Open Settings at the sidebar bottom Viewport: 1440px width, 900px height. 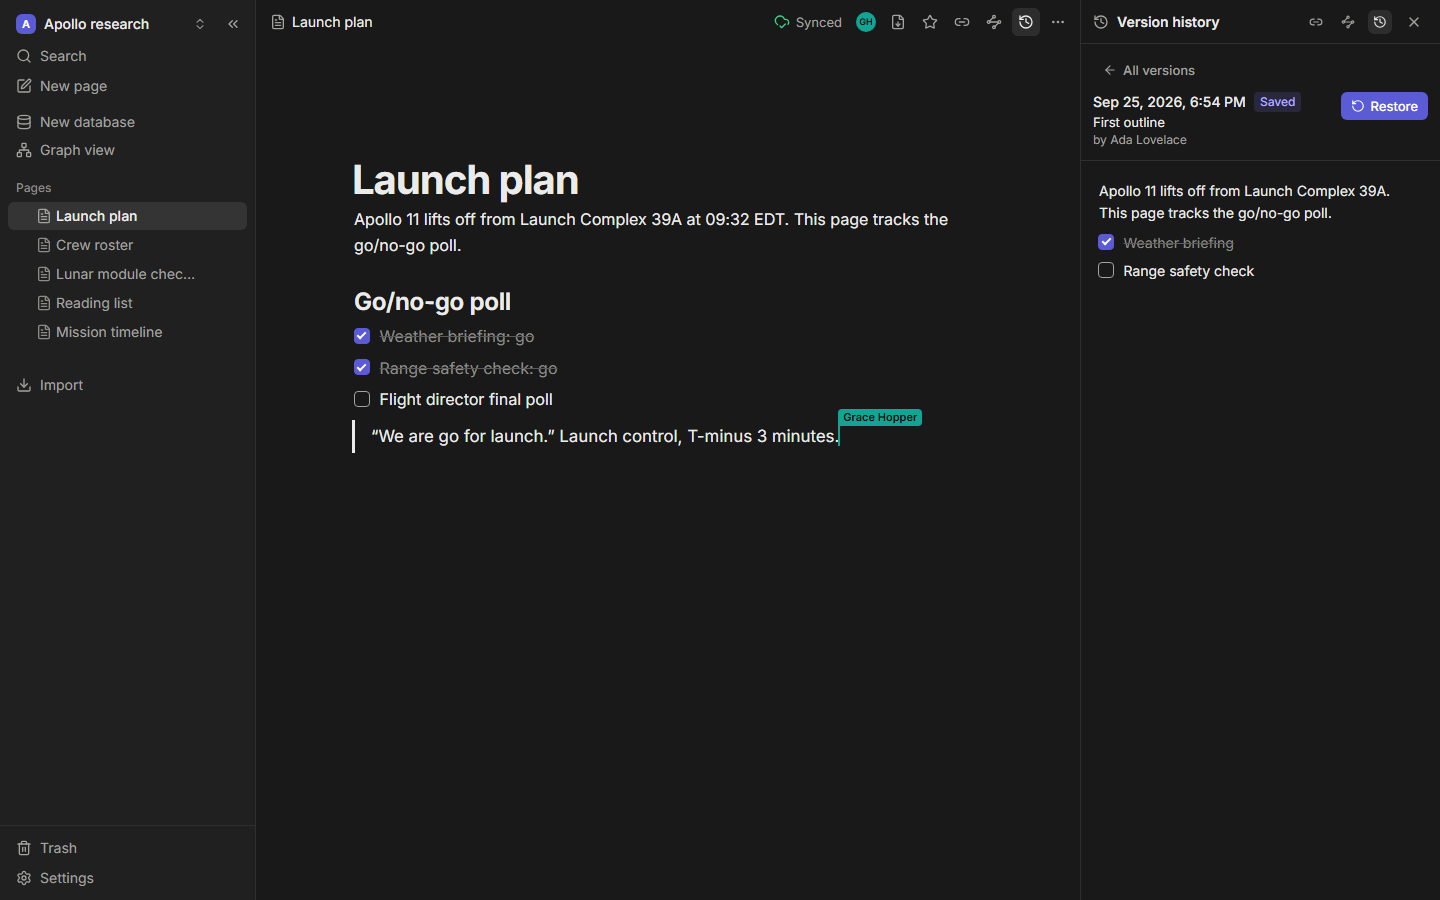click(127, 878)
